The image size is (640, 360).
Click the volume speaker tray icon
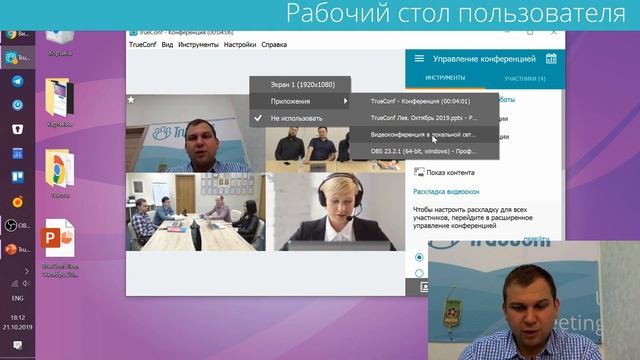[26, 283]
